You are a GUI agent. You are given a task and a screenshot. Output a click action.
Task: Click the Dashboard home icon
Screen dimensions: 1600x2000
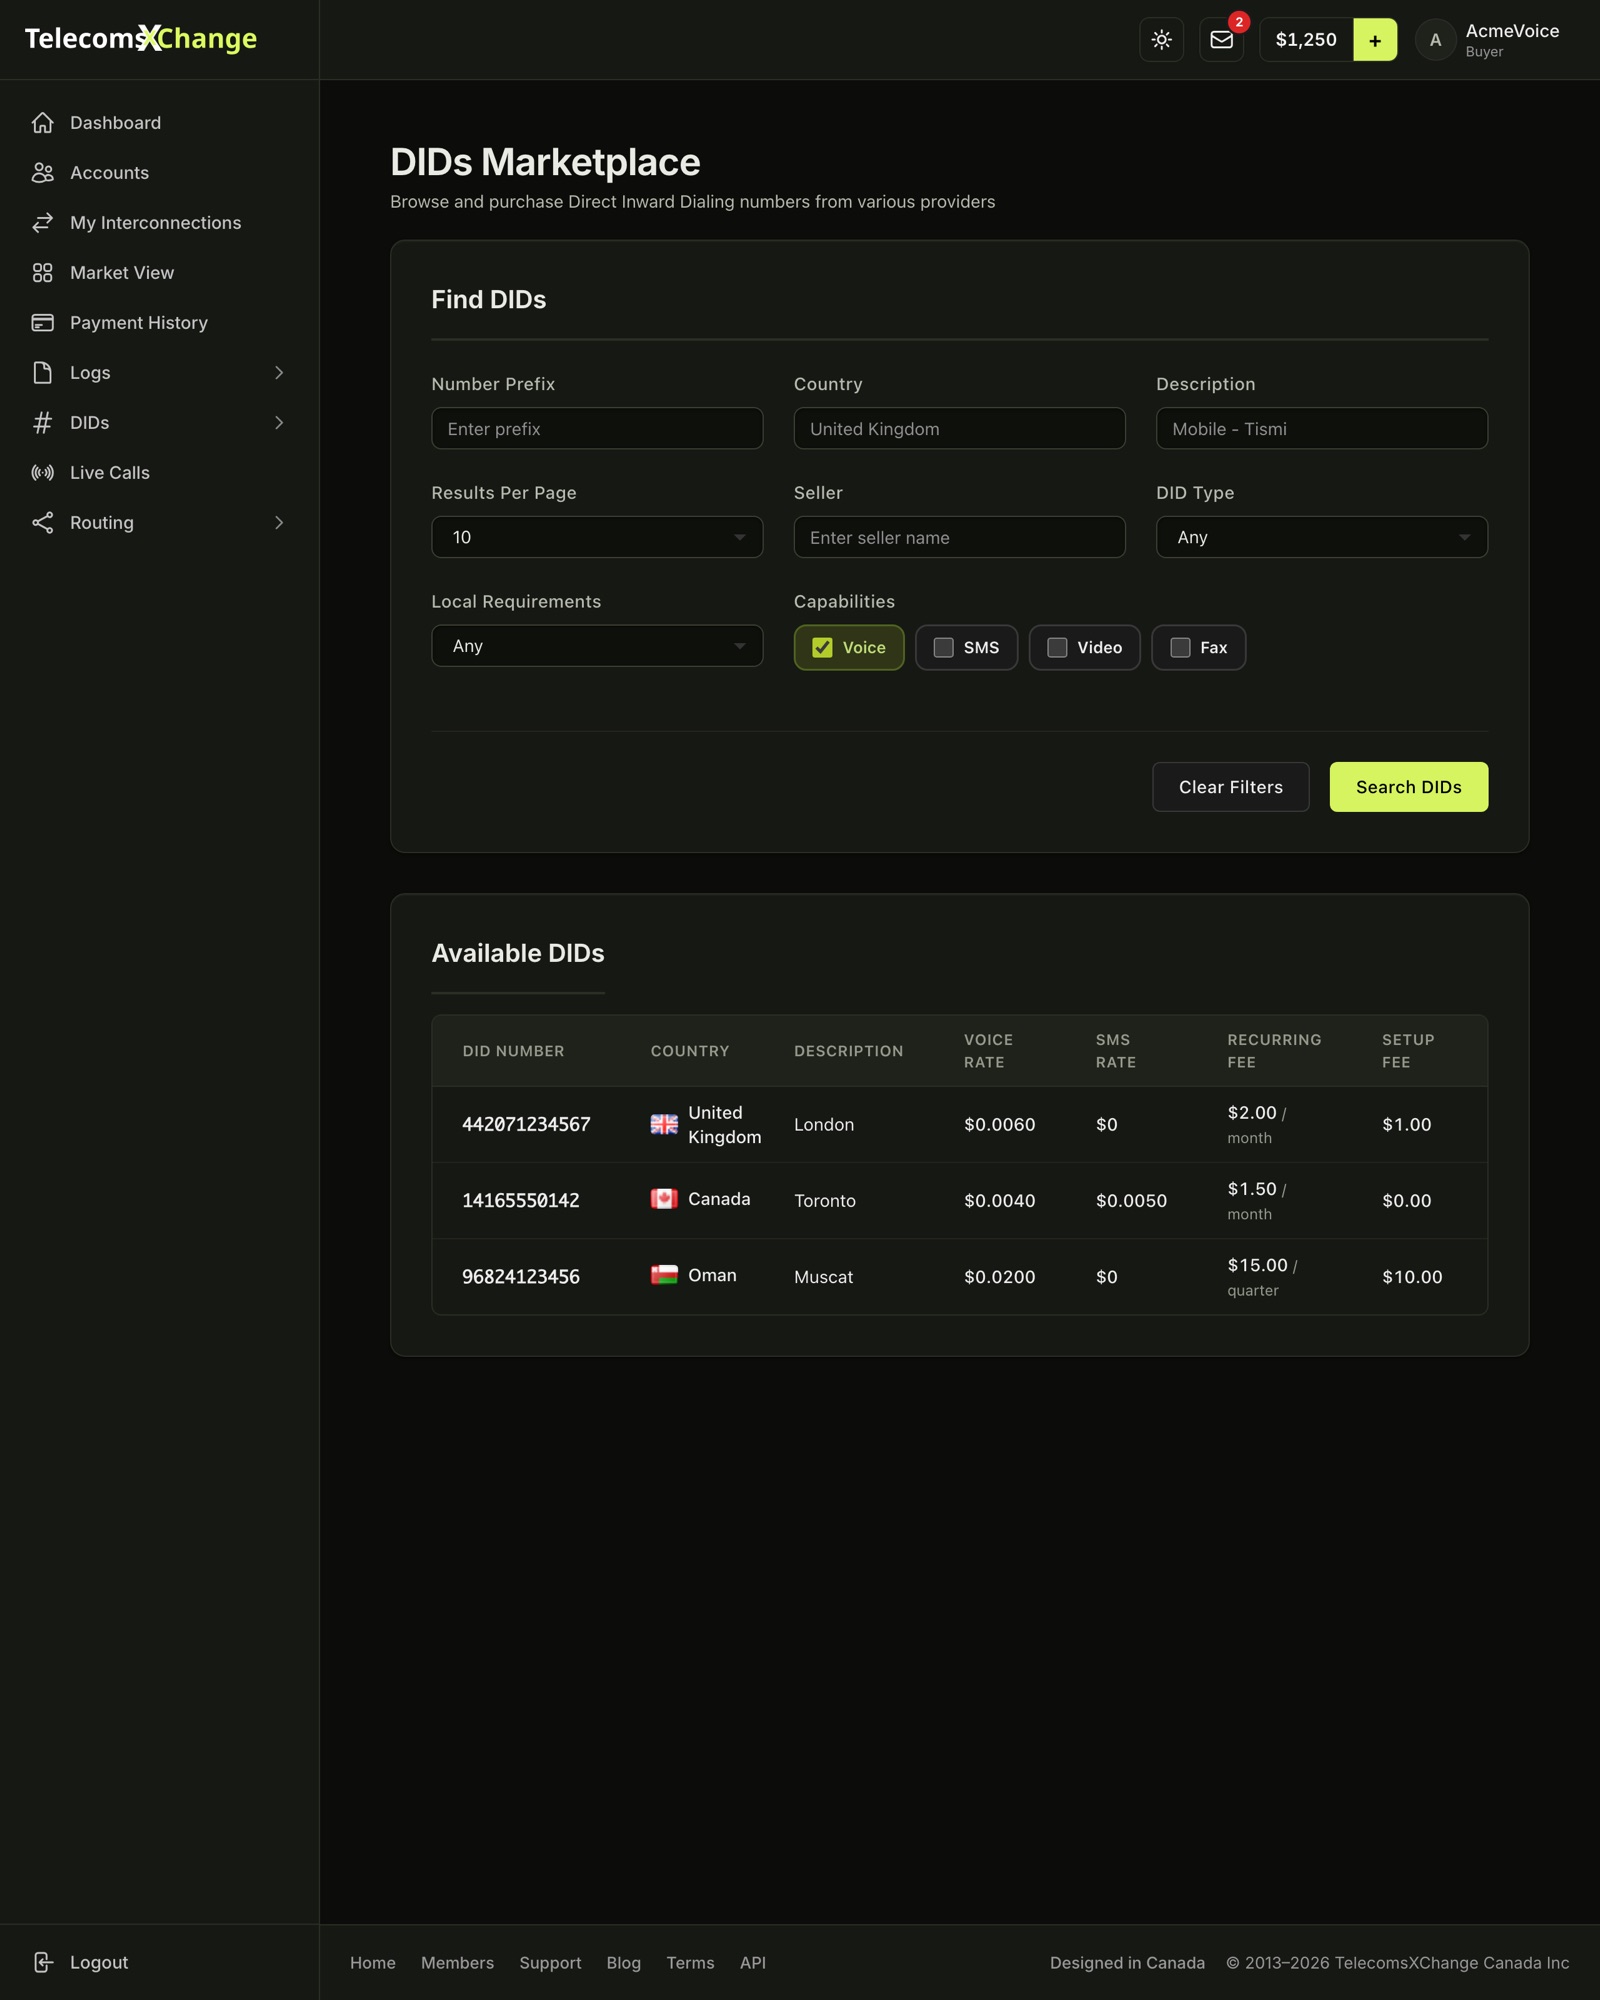pos(42,123)
